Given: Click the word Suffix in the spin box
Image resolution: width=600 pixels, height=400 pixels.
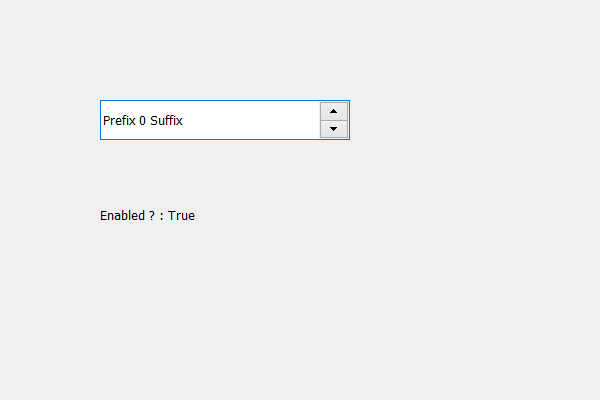Looking at the screenshot, I should (166, 121).
